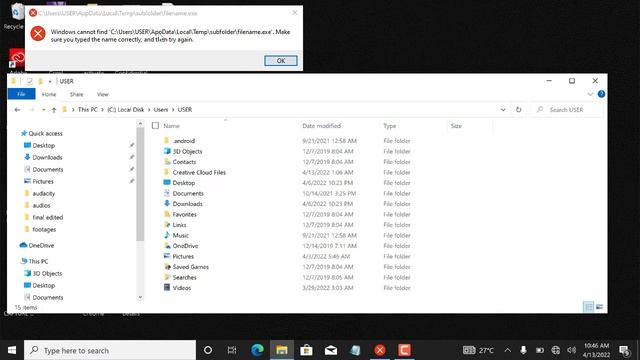Open Mail app from taskbar

[x=331, y=350]
